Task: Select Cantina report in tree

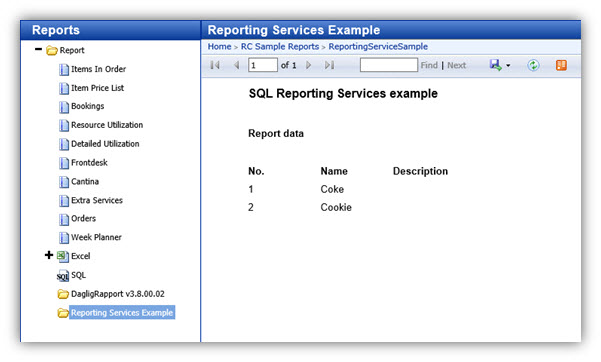Action: [x=85, y=181]
